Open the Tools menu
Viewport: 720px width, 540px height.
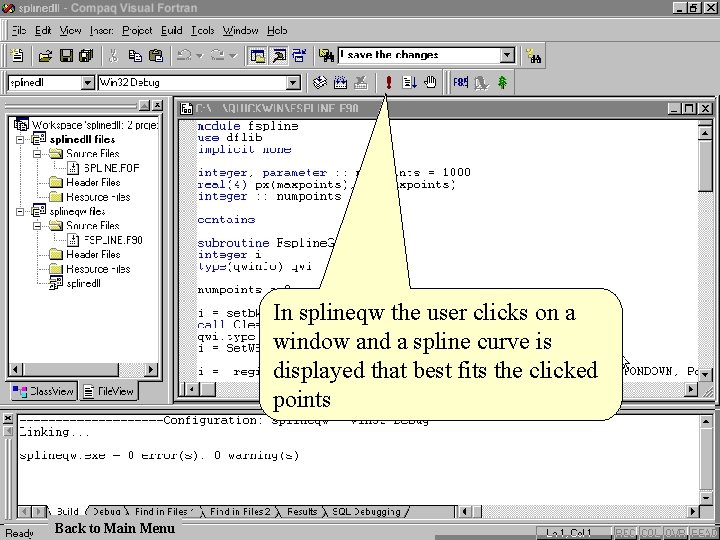click(x=202, y=31)
